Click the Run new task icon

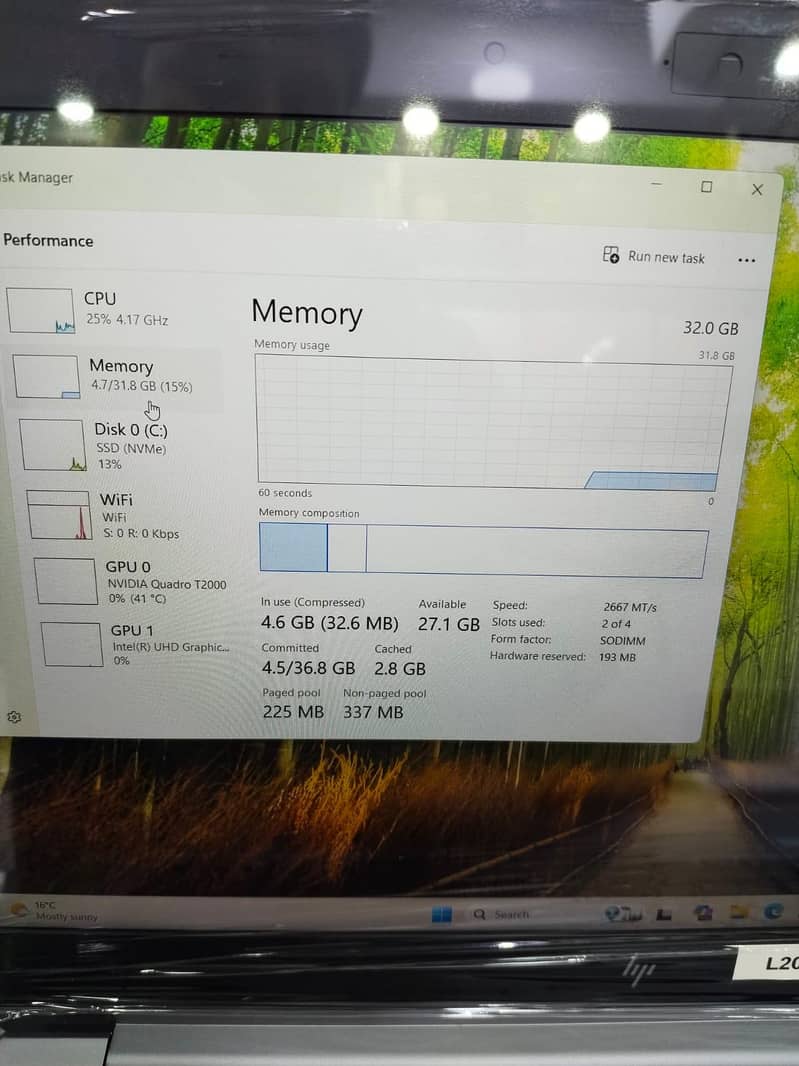click(611, 255)
